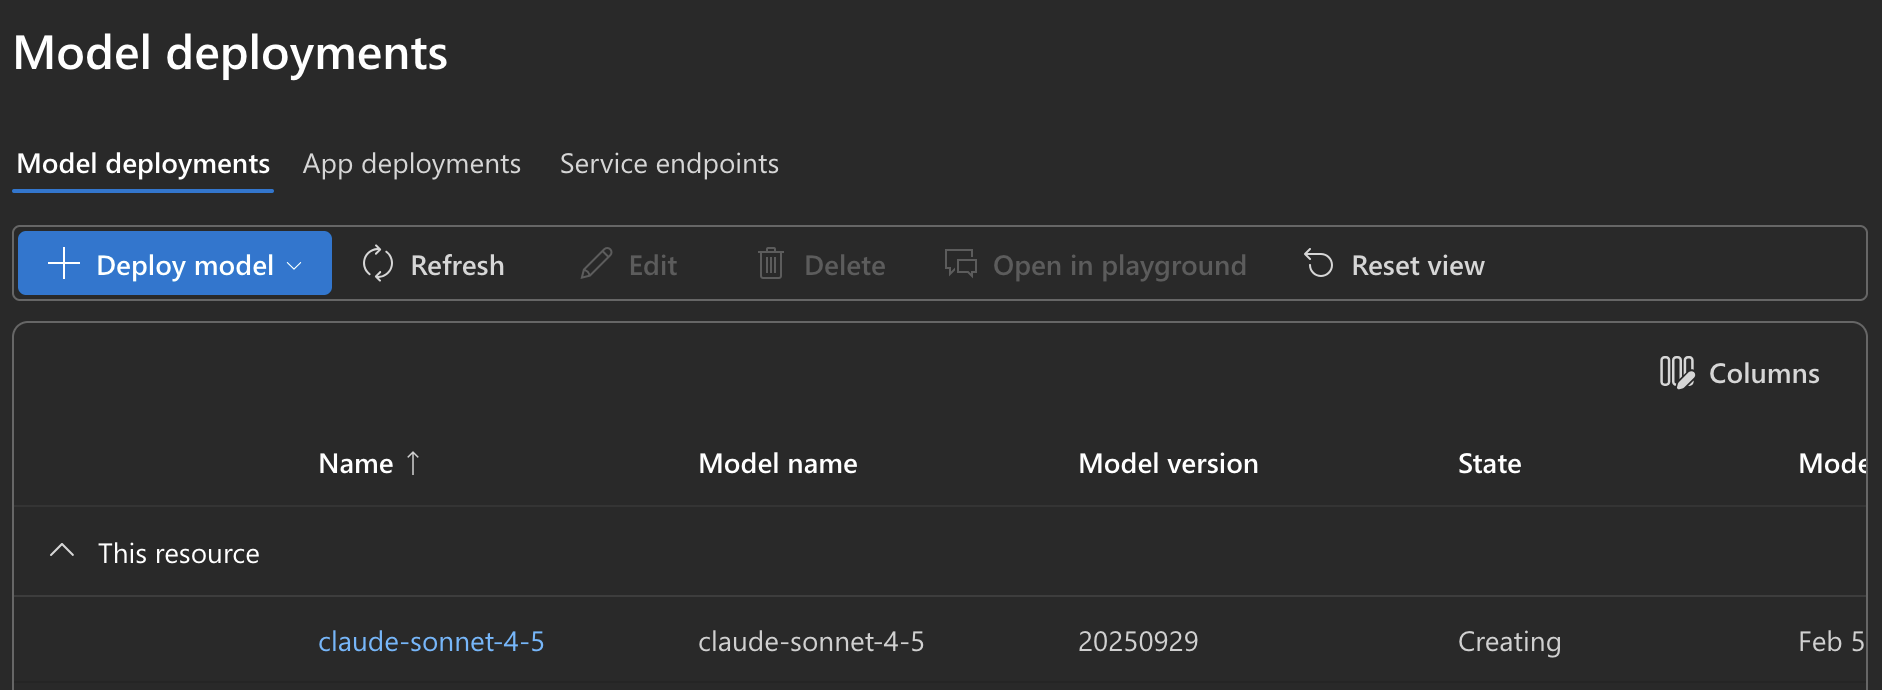Click the Creating state cell
This screenshot has width=1882, height=690.
[x=1509, y=641]
